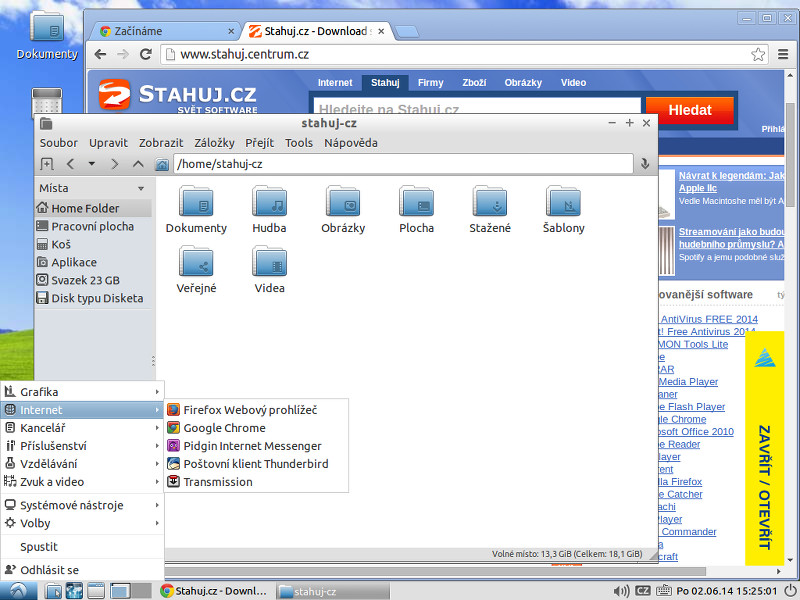Image resolution: width=800 pixels, height=600 pixels.
Task: Open the Flash Player link
Action: point(692,407)
